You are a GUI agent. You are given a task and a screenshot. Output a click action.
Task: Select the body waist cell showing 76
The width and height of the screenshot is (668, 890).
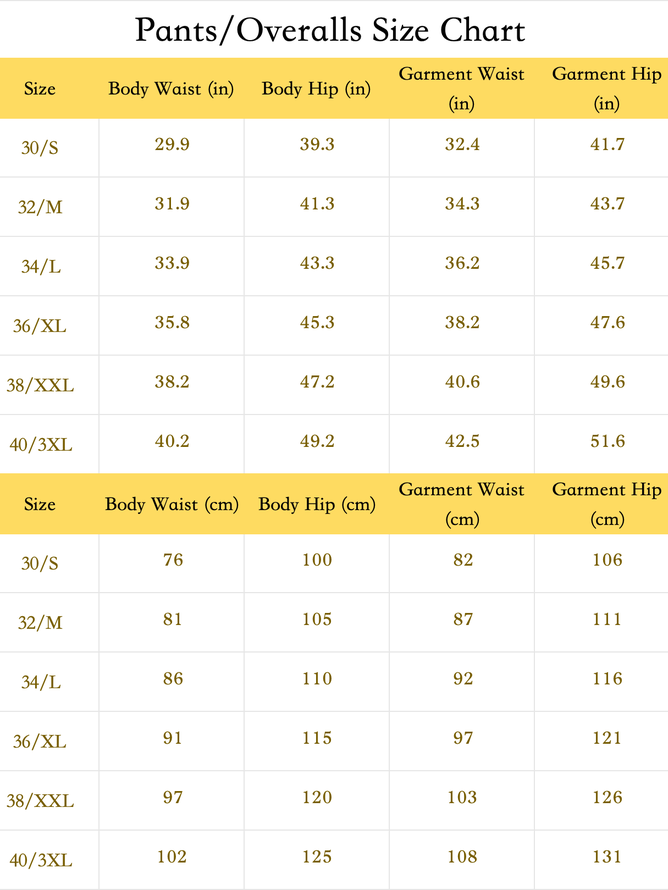(173, 560)
